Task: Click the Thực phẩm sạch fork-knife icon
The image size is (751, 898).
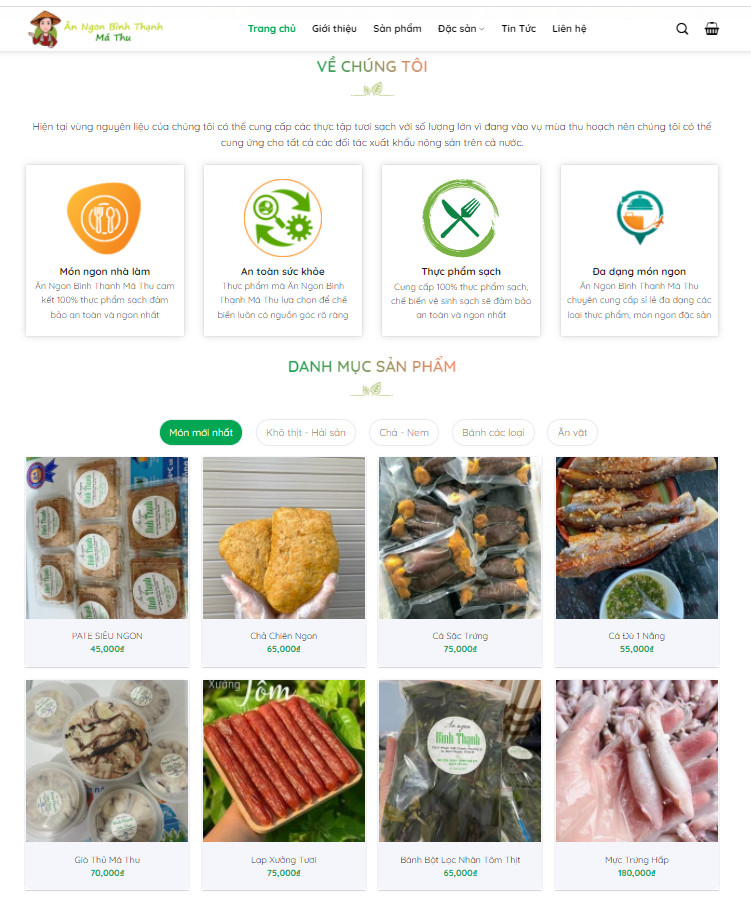Action: [x=461, y=218]
